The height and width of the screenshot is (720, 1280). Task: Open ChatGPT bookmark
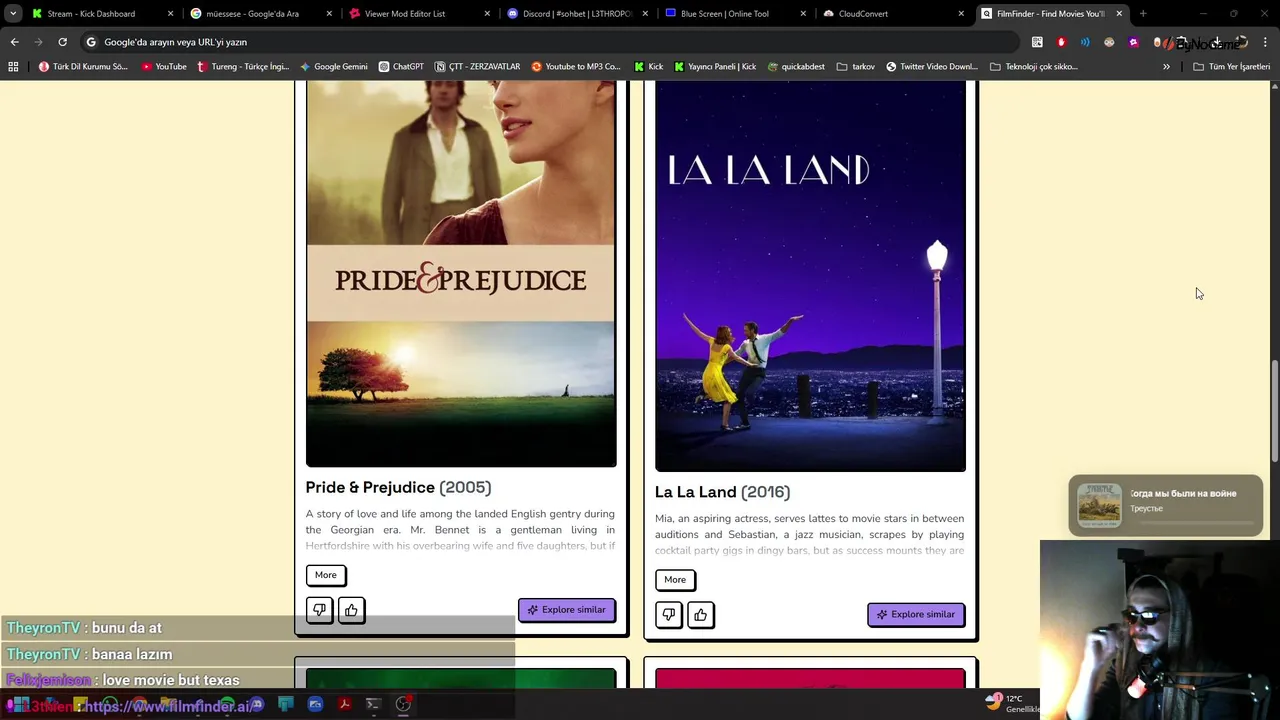[401, 67]
